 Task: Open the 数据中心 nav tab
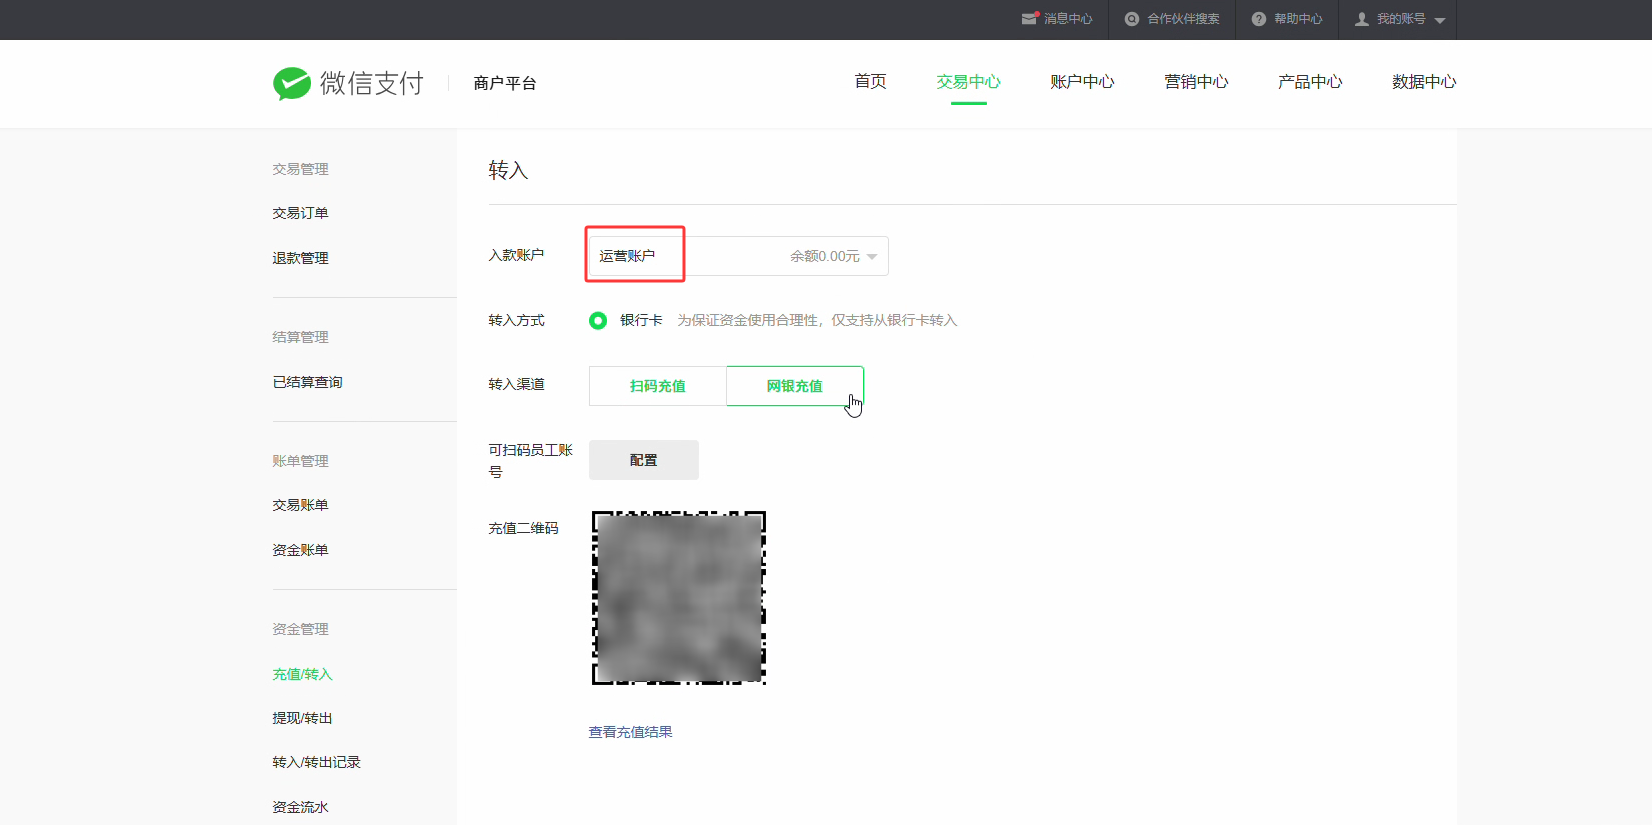[x=1424, y=81]
